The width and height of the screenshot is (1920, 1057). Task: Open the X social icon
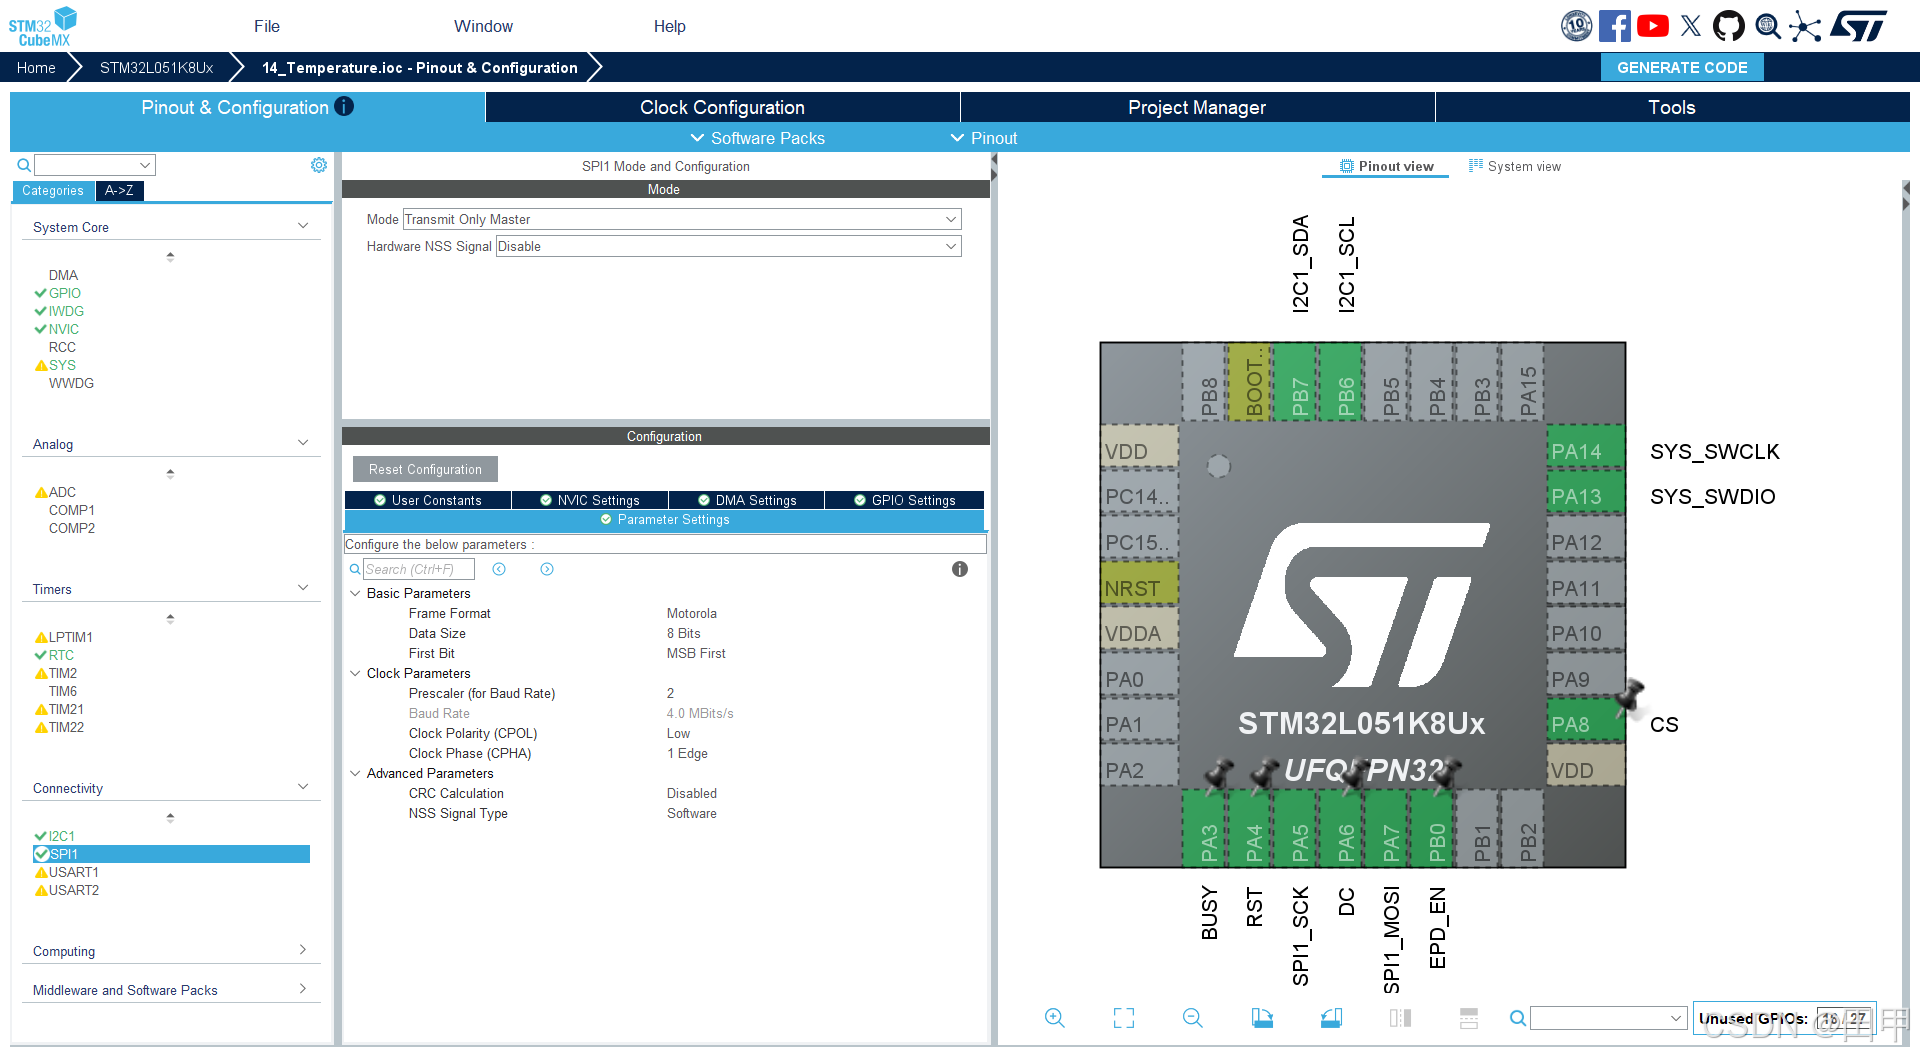(1691, 26)
